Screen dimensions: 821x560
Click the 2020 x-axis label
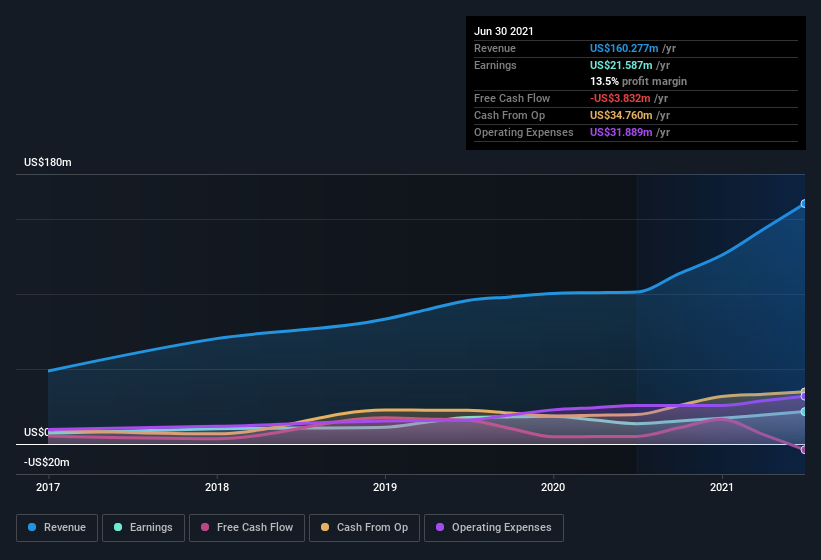[553, 487]
